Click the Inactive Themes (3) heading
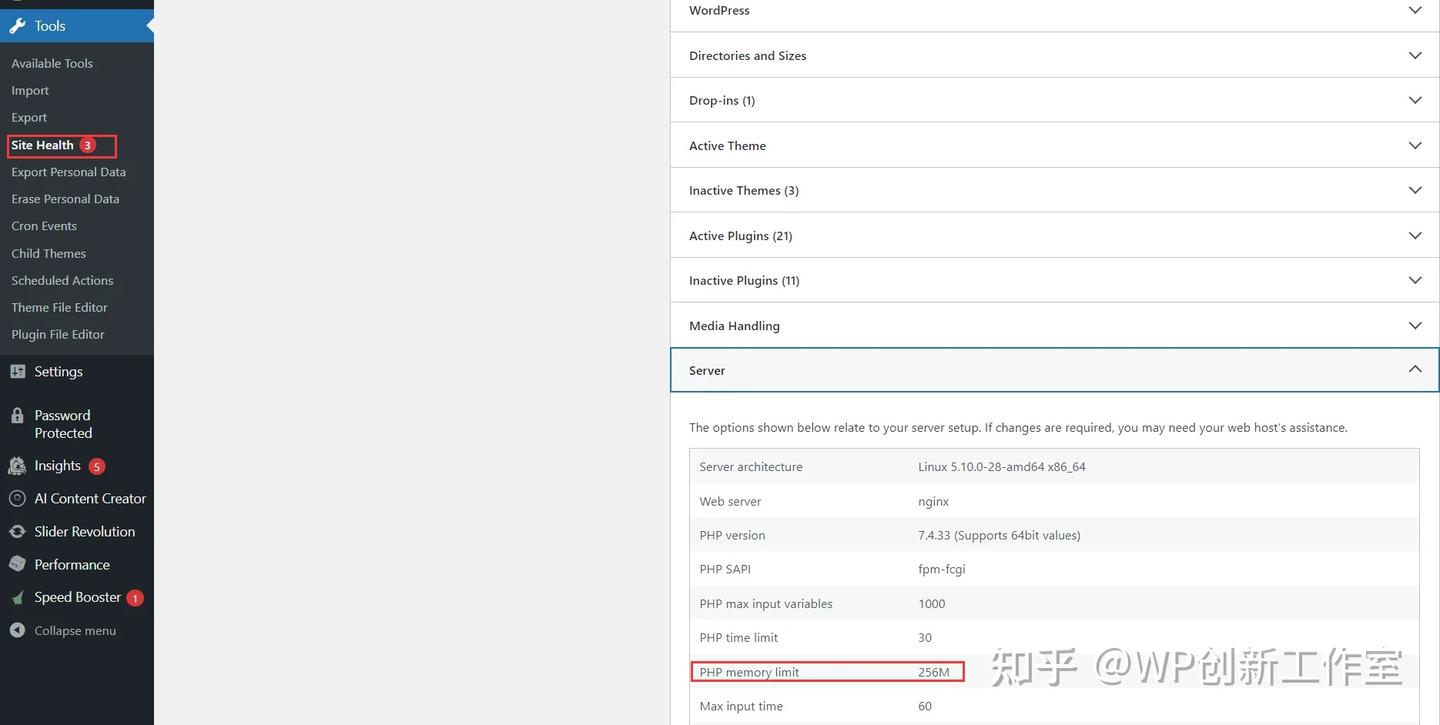 tap(744, 190)
